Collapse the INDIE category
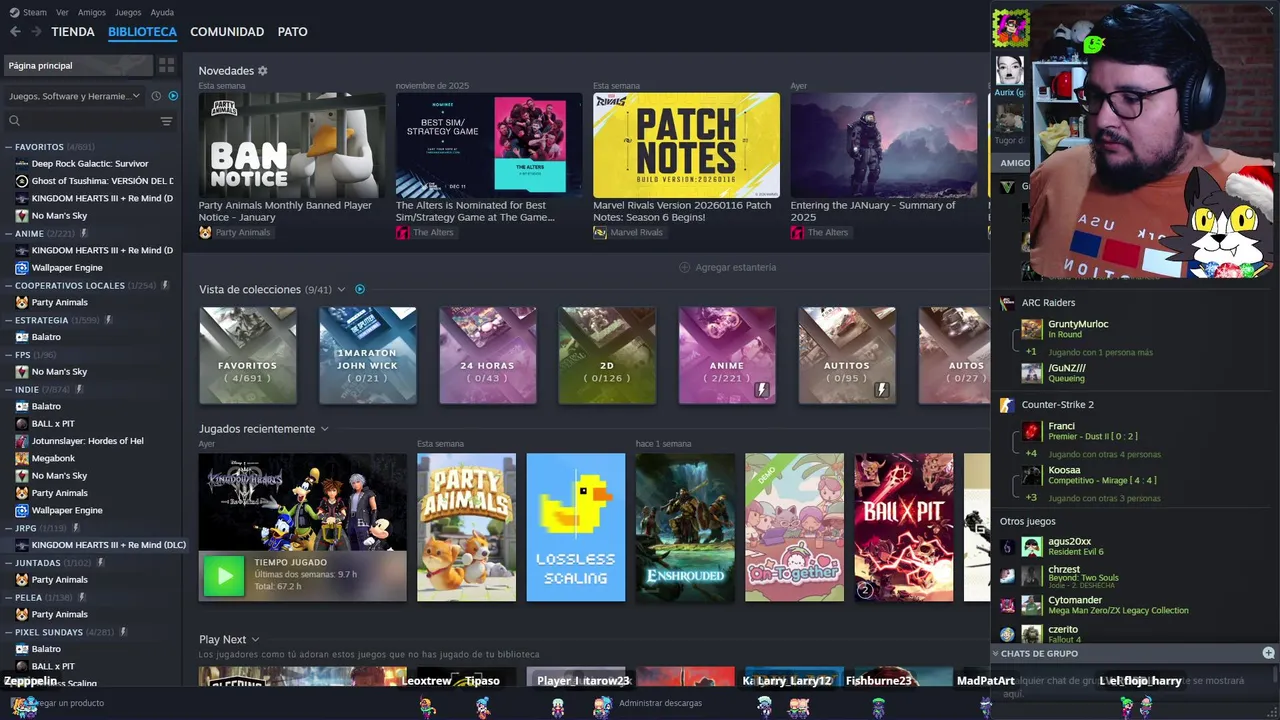 tap(9, 390)
